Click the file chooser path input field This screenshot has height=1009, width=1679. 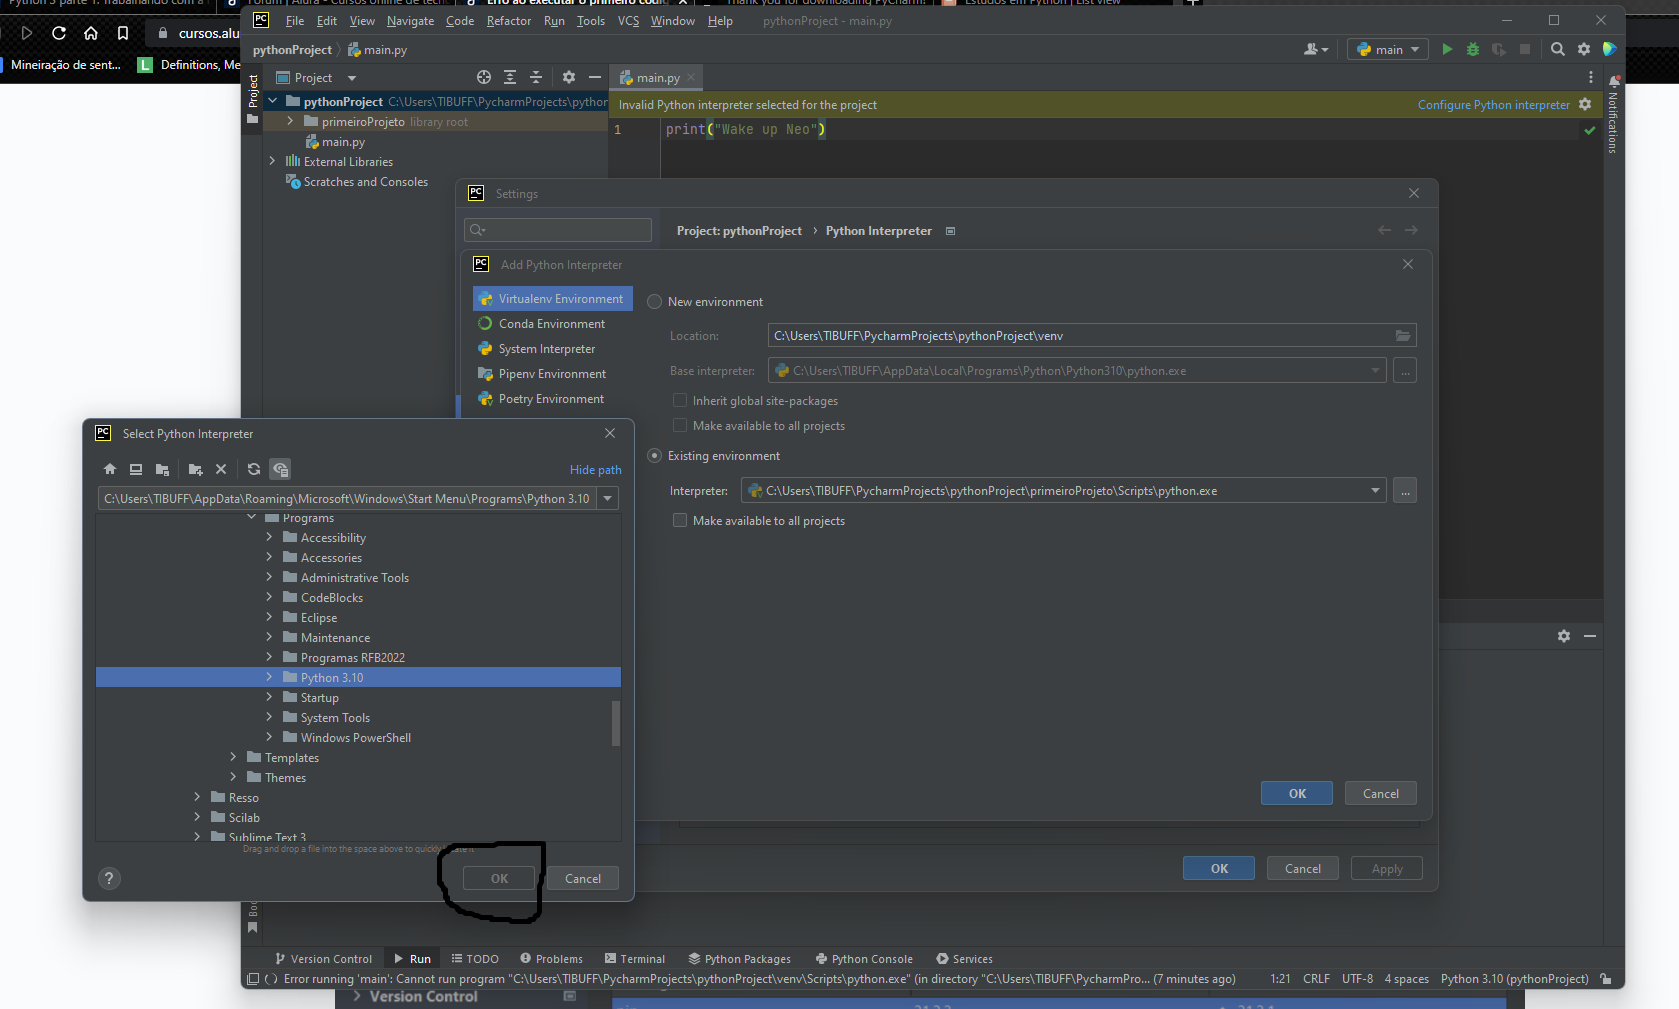(x=347, y=498)
